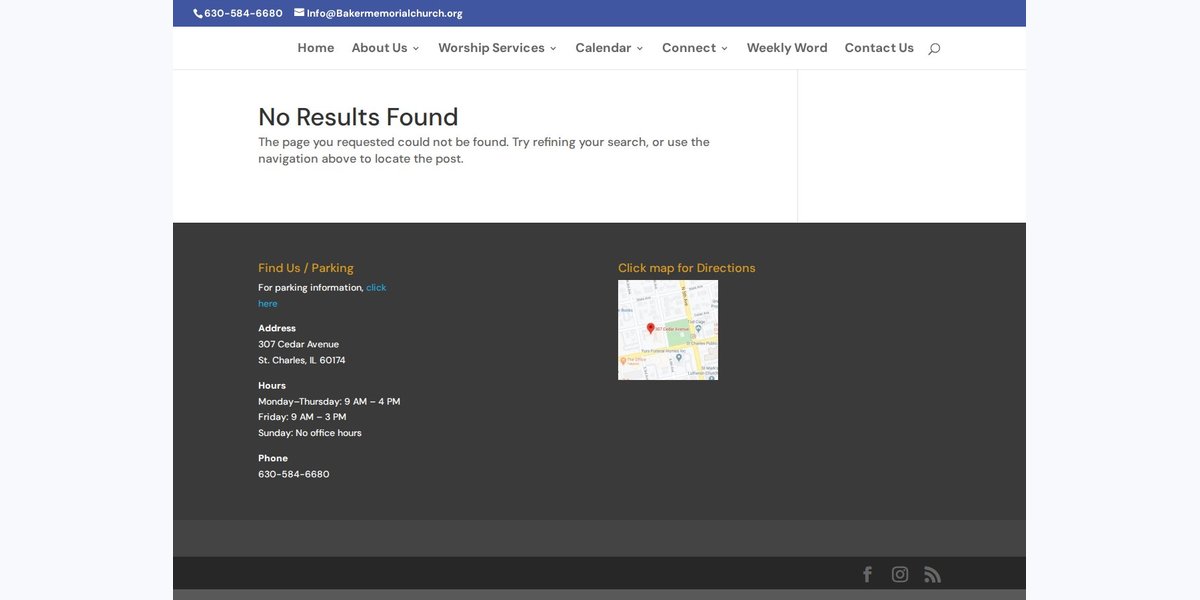Viewport: 1200px width, 600px height.
Task: Click the Info@Bakermemorialchurch.org email link
Action: tap(384, 13)
